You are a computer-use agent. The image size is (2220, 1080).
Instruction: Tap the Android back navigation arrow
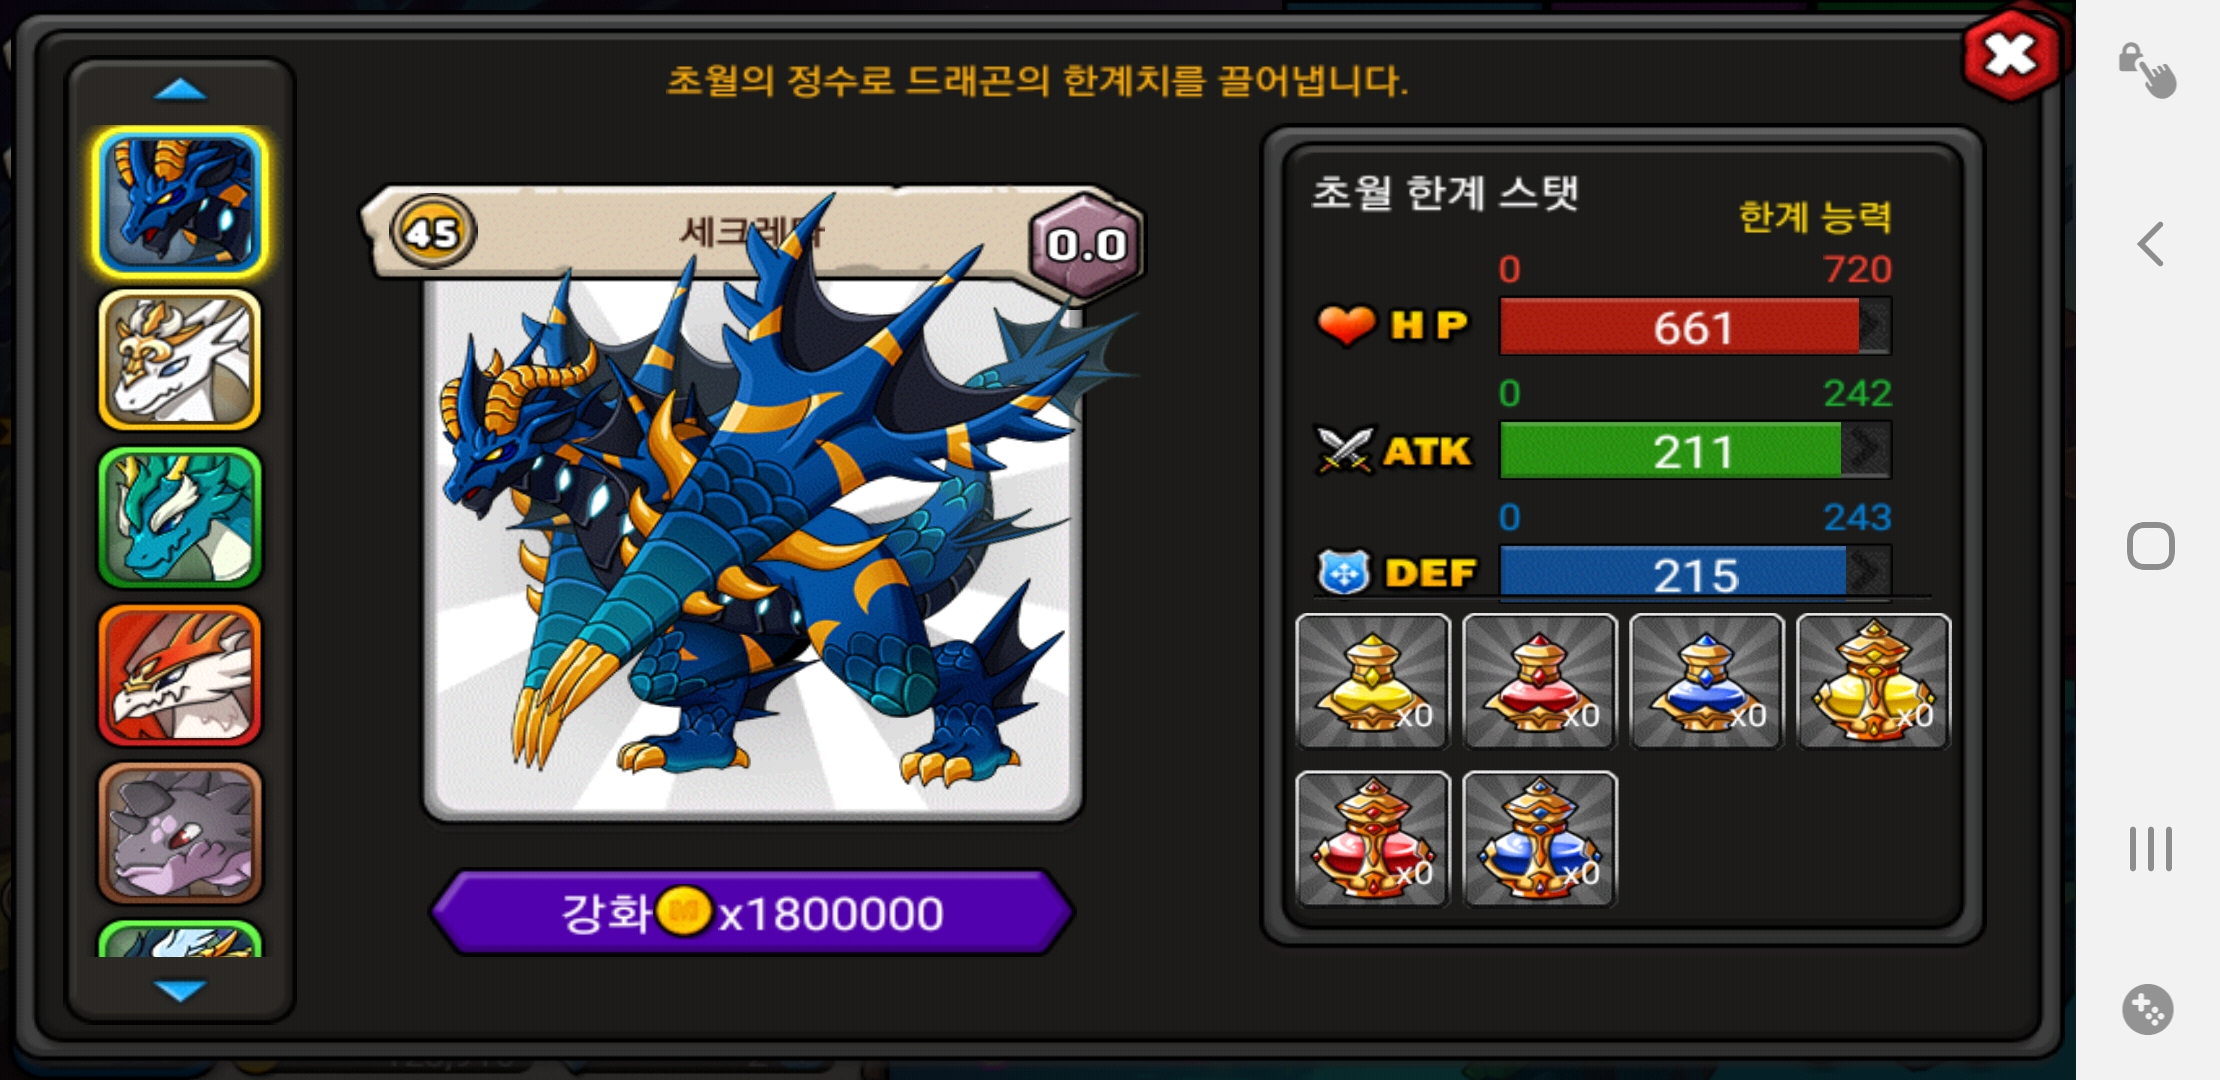[x=2151, y=244]
